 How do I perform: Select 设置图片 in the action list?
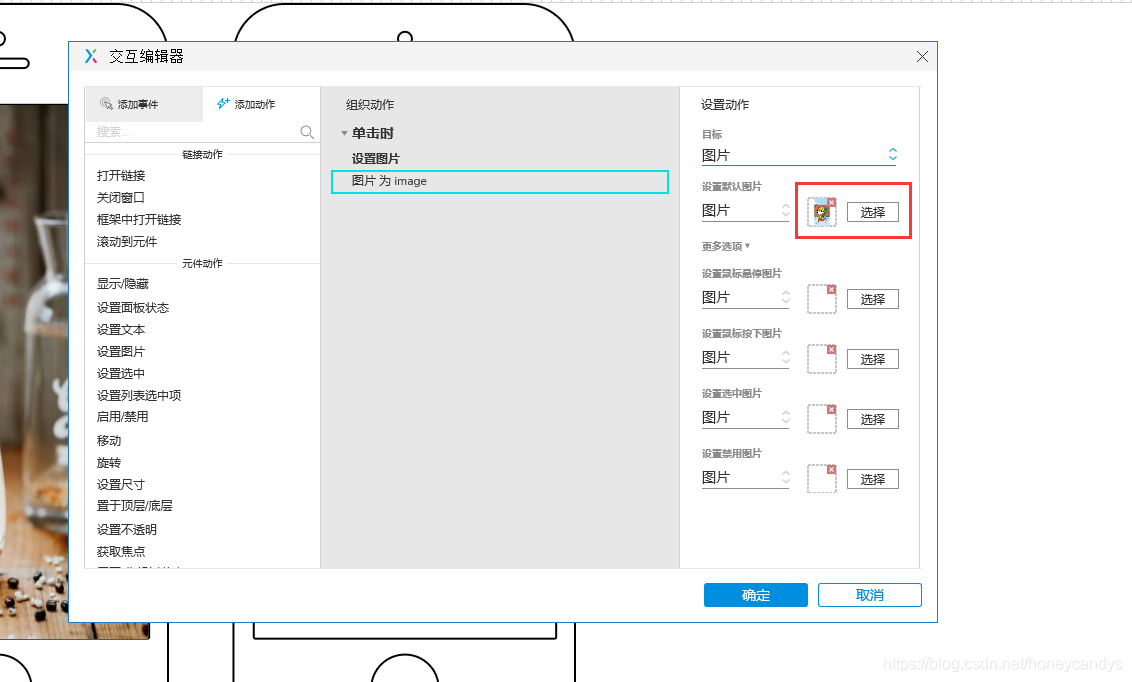click(121, 351)
